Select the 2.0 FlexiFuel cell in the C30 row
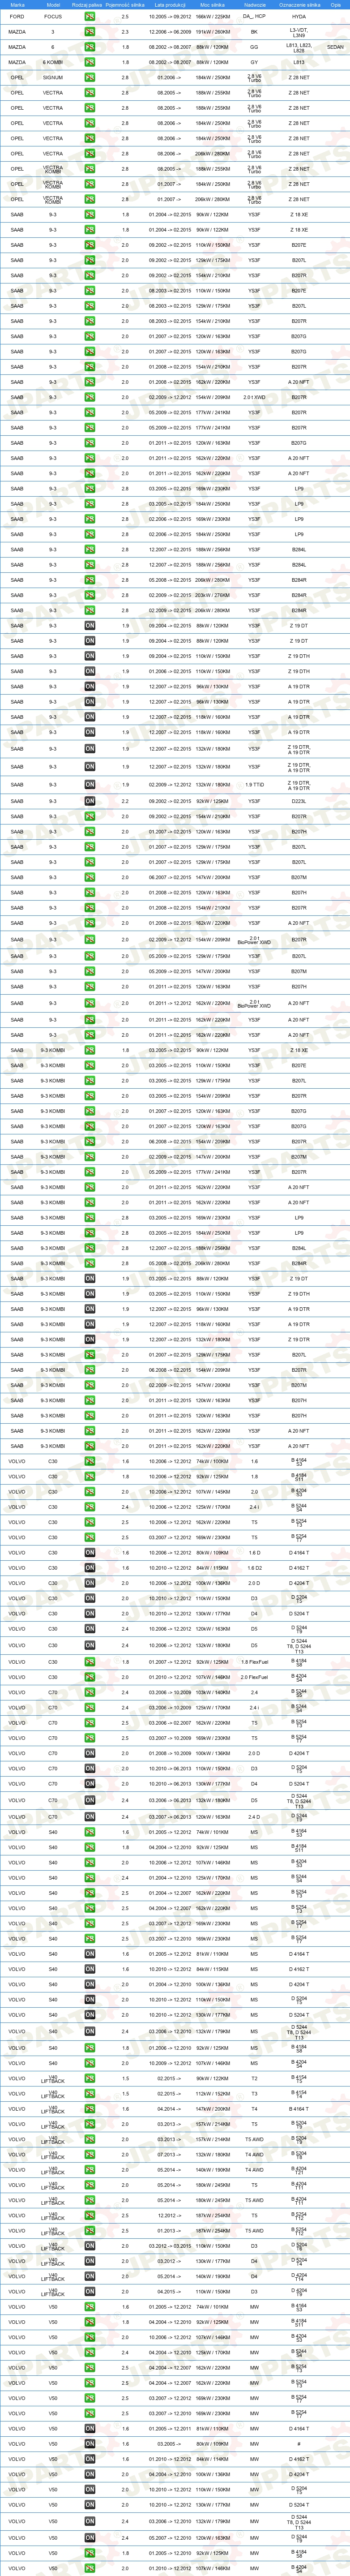This screenshot has width=350, height=2576. tap(254, 1677)
